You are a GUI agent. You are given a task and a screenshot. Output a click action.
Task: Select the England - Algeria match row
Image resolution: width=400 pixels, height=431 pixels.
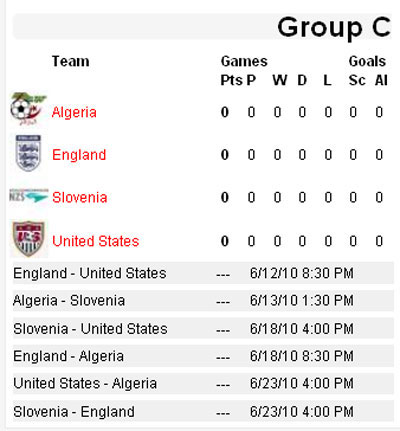(203, 356)
